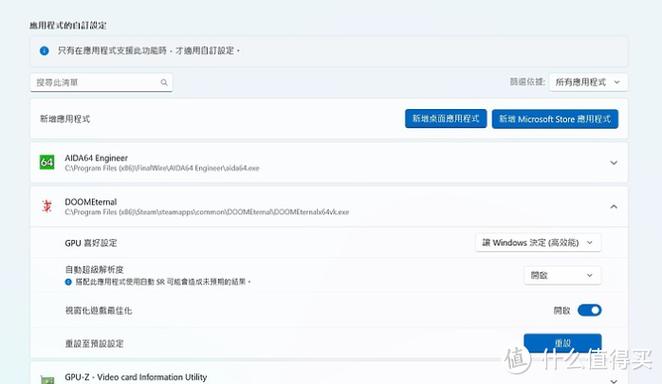Click 新增 Microsoft Store 應用程式 button

[555, 119]
